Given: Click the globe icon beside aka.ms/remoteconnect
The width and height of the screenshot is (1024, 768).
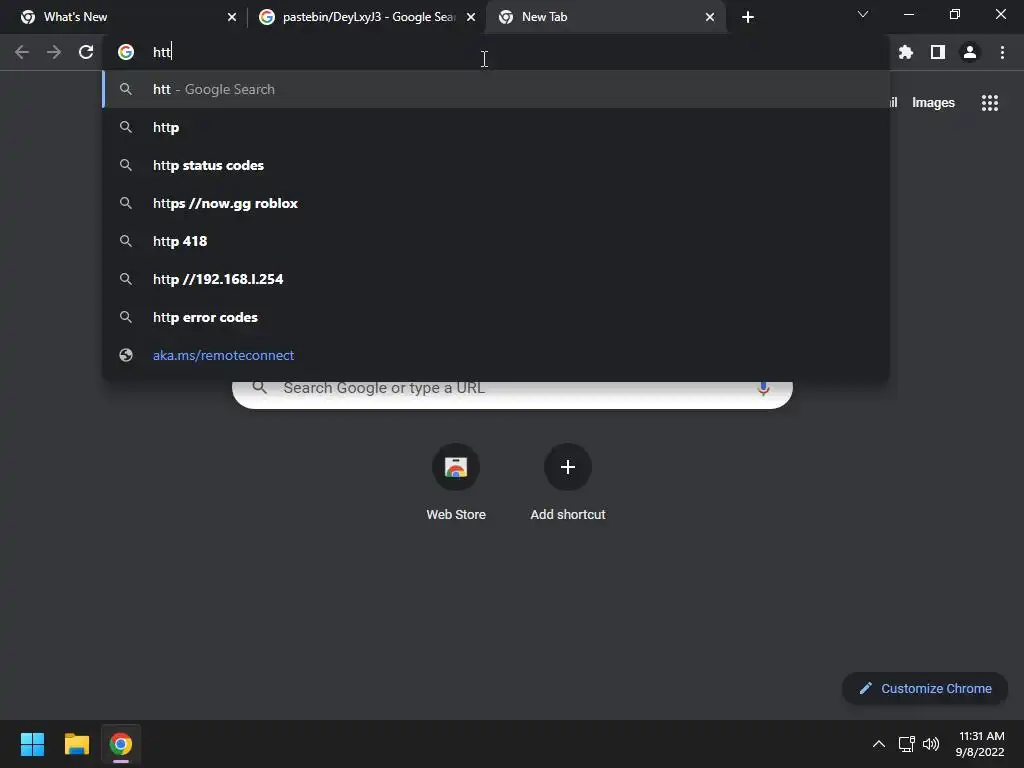Looking at the screenshot, I should pyautogui.click(x=126, y=355).
